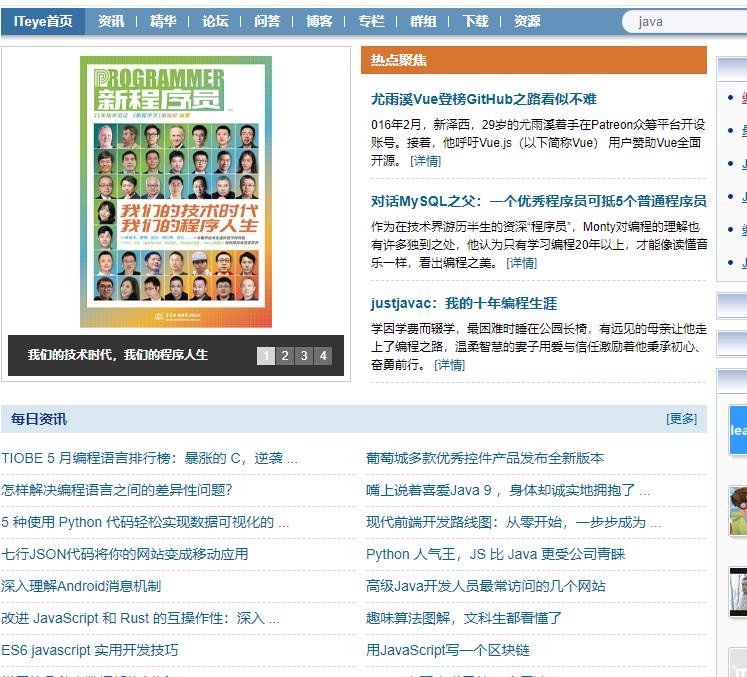Open 趣味算法图解，文科生都看懂了
The width and height of the screenshot is (747, 677).
(464, 618)
